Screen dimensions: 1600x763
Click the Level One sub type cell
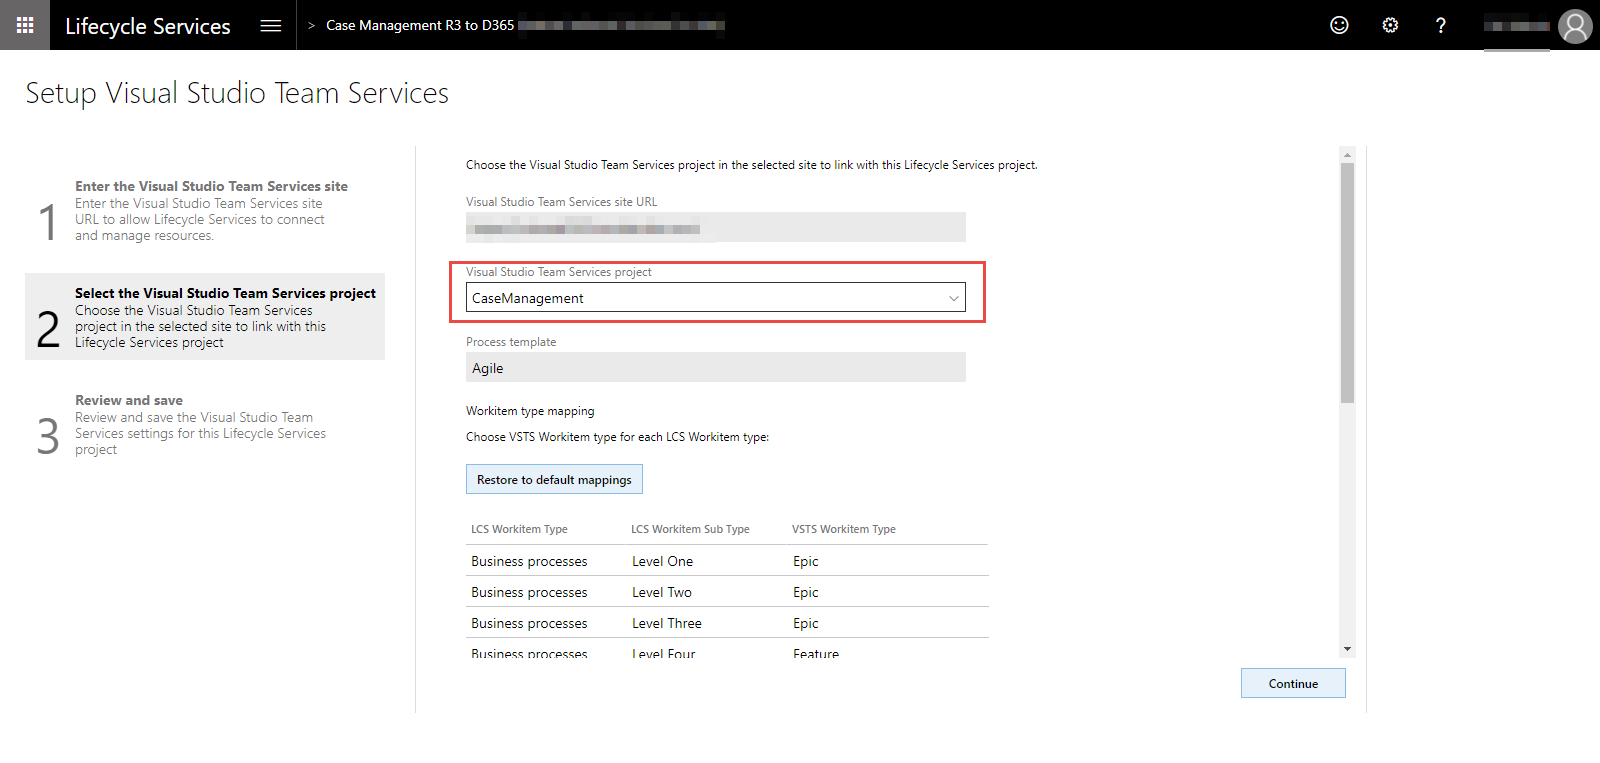[x=662, y=561]
